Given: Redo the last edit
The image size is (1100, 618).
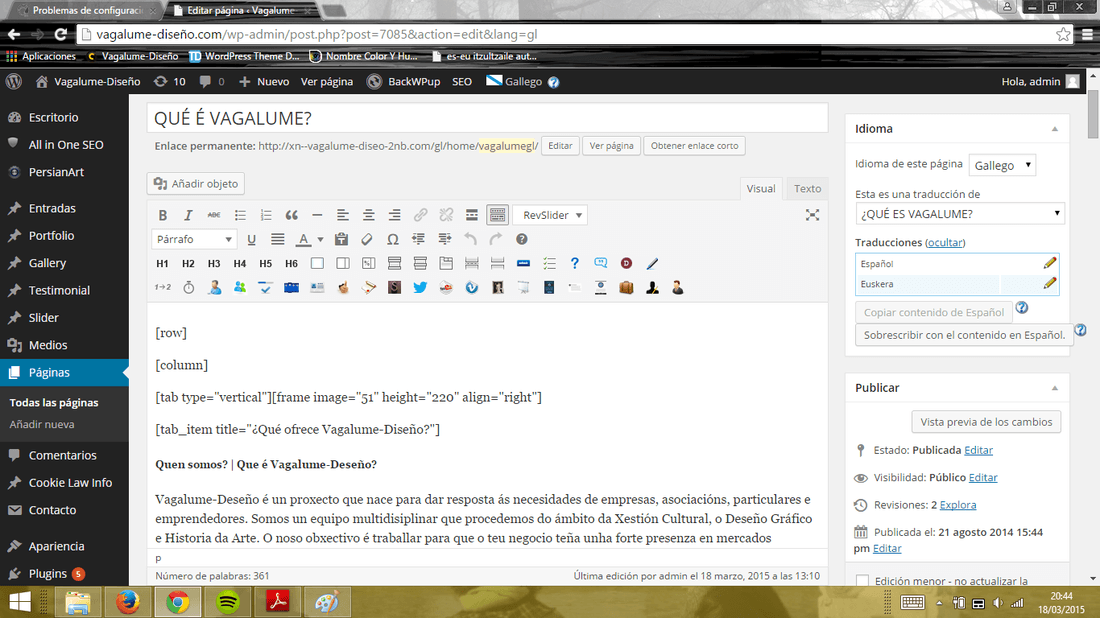Looking at the screenshot, I should [x=496, y=239].
